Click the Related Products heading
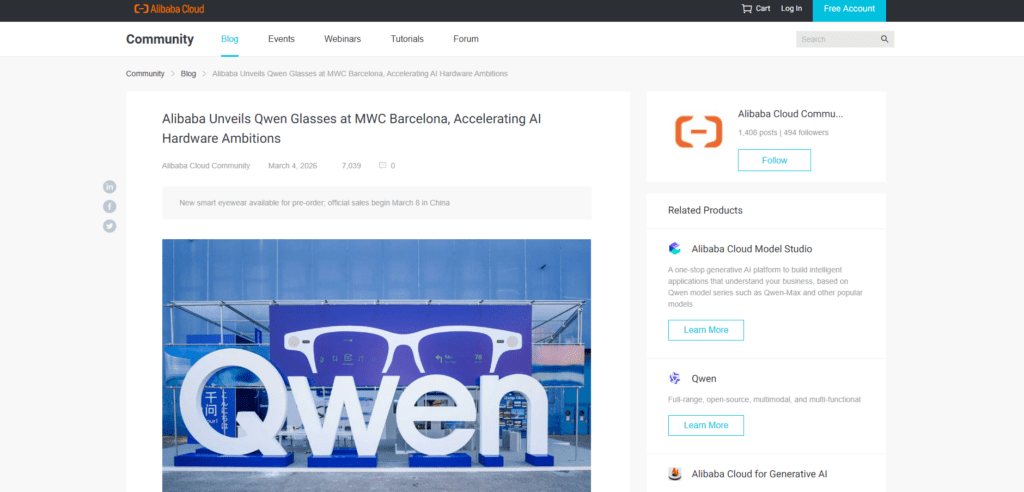This screenshot has width=1024, height=492. pos(705,210)
